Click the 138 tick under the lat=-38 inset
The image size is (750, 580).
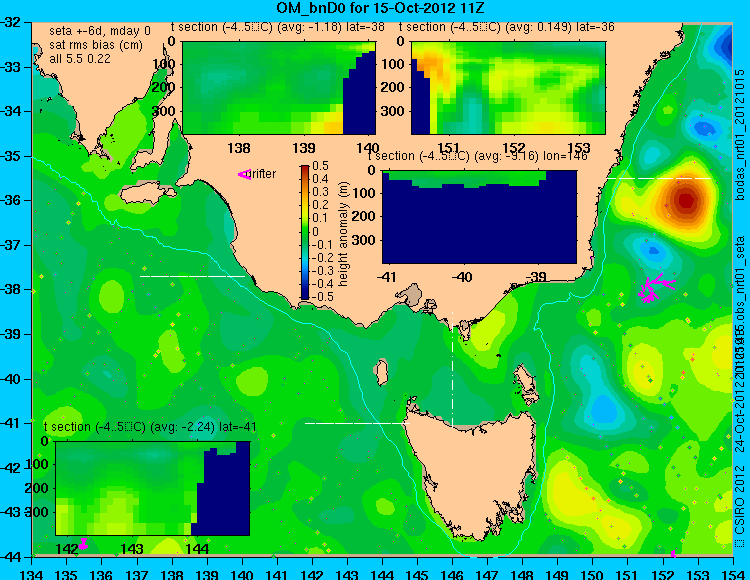239,148
